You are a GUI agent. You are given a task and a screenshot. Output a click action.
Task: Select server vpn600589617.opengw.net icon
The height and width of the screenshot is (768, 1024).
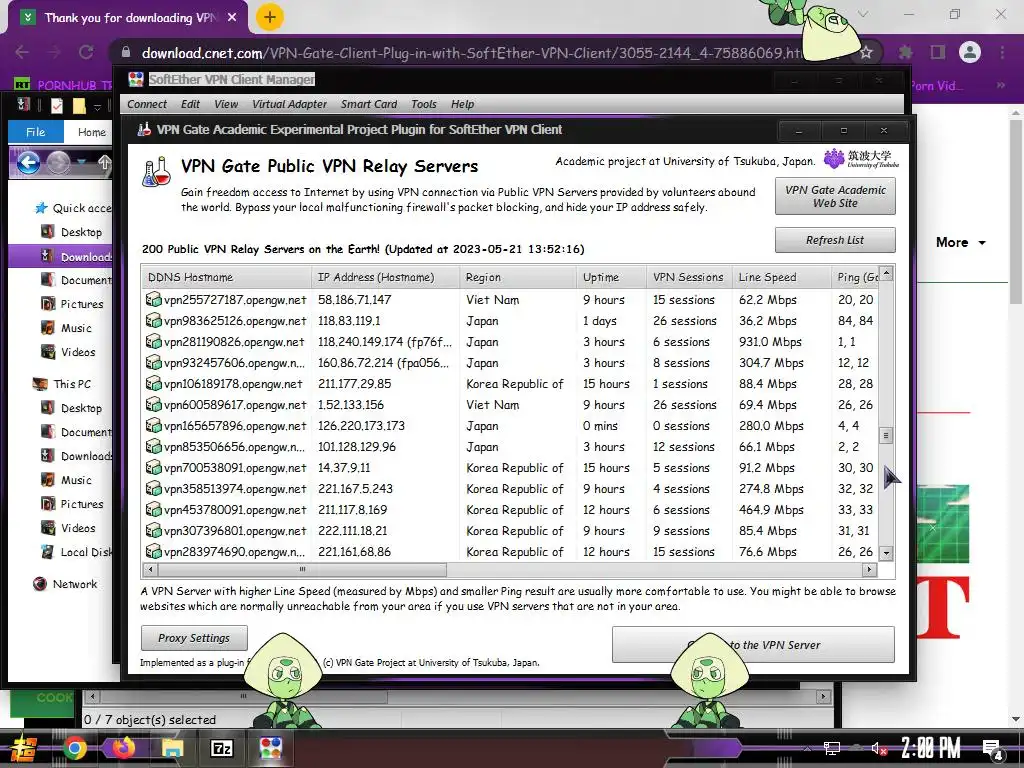click(153, 405)
